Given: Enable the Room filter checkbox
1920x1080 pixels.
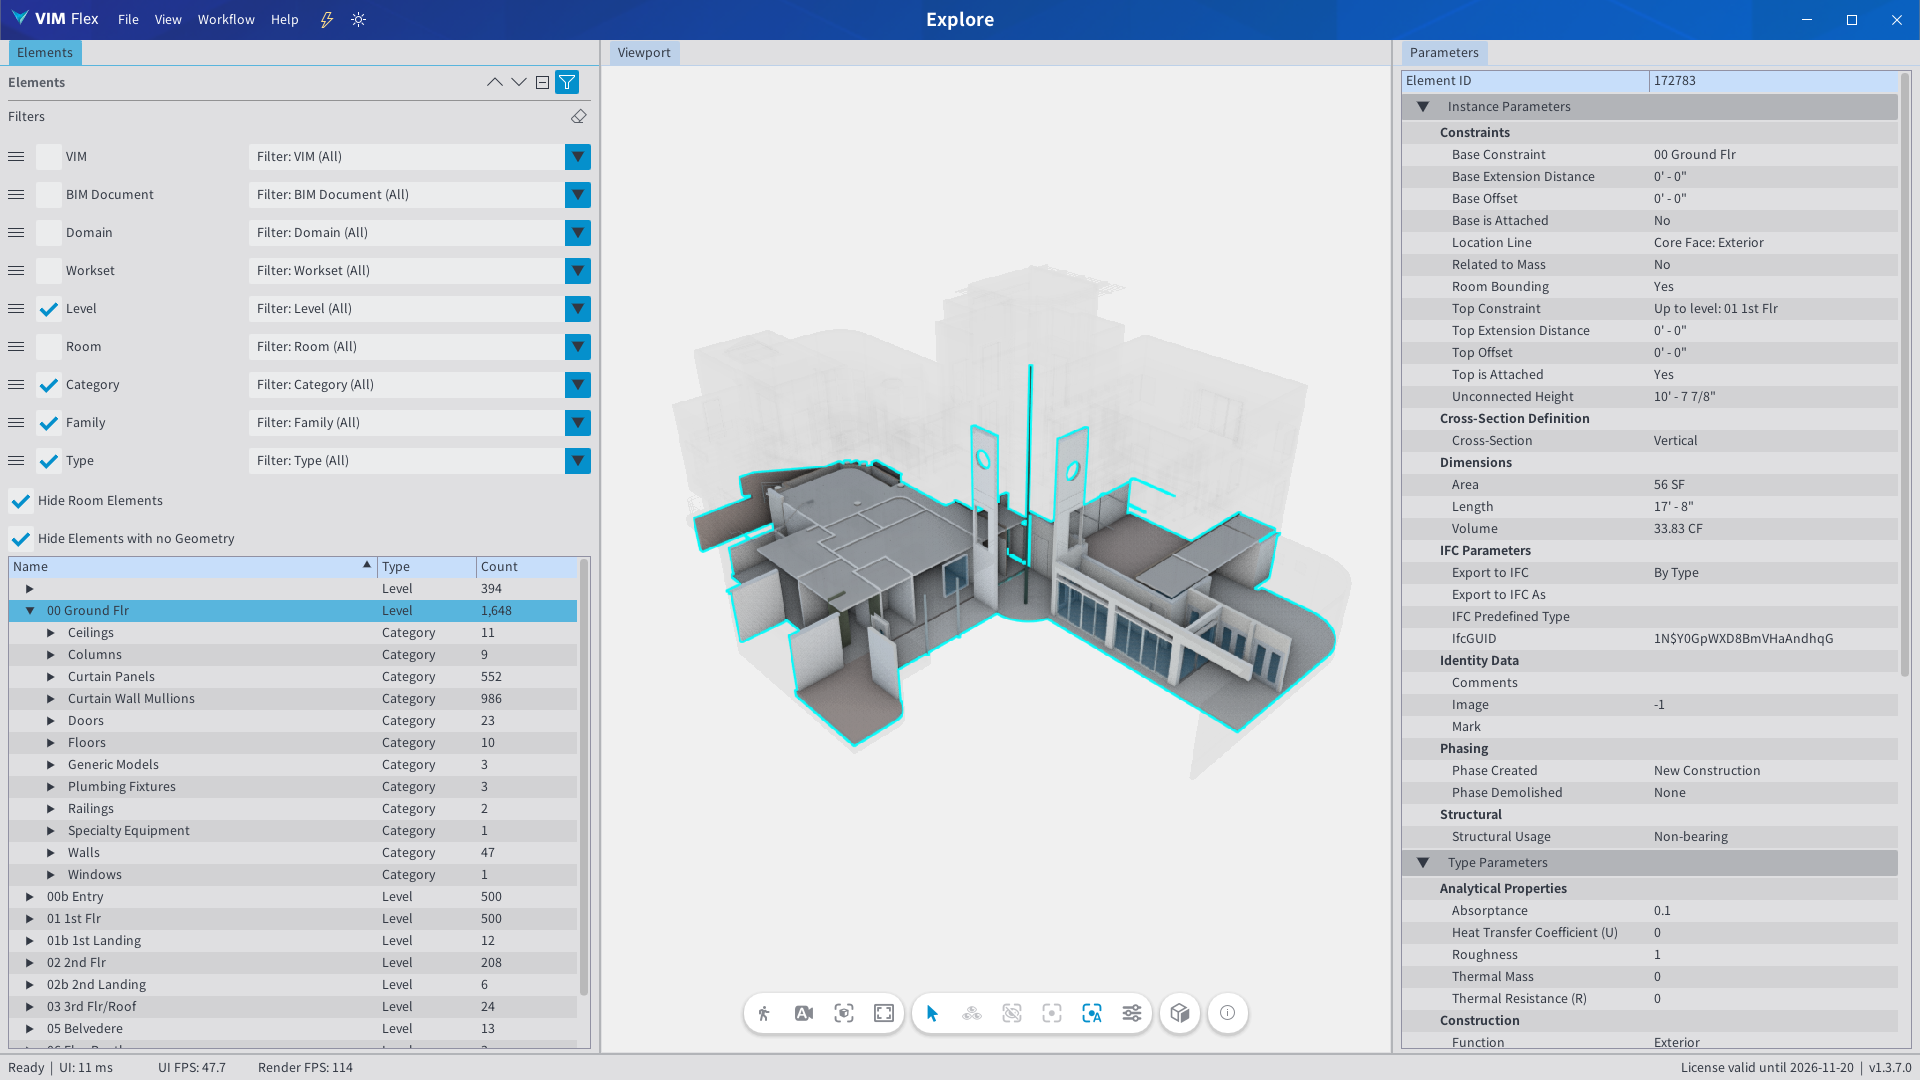Looking at the screenshot, I should tap(49, 347).
